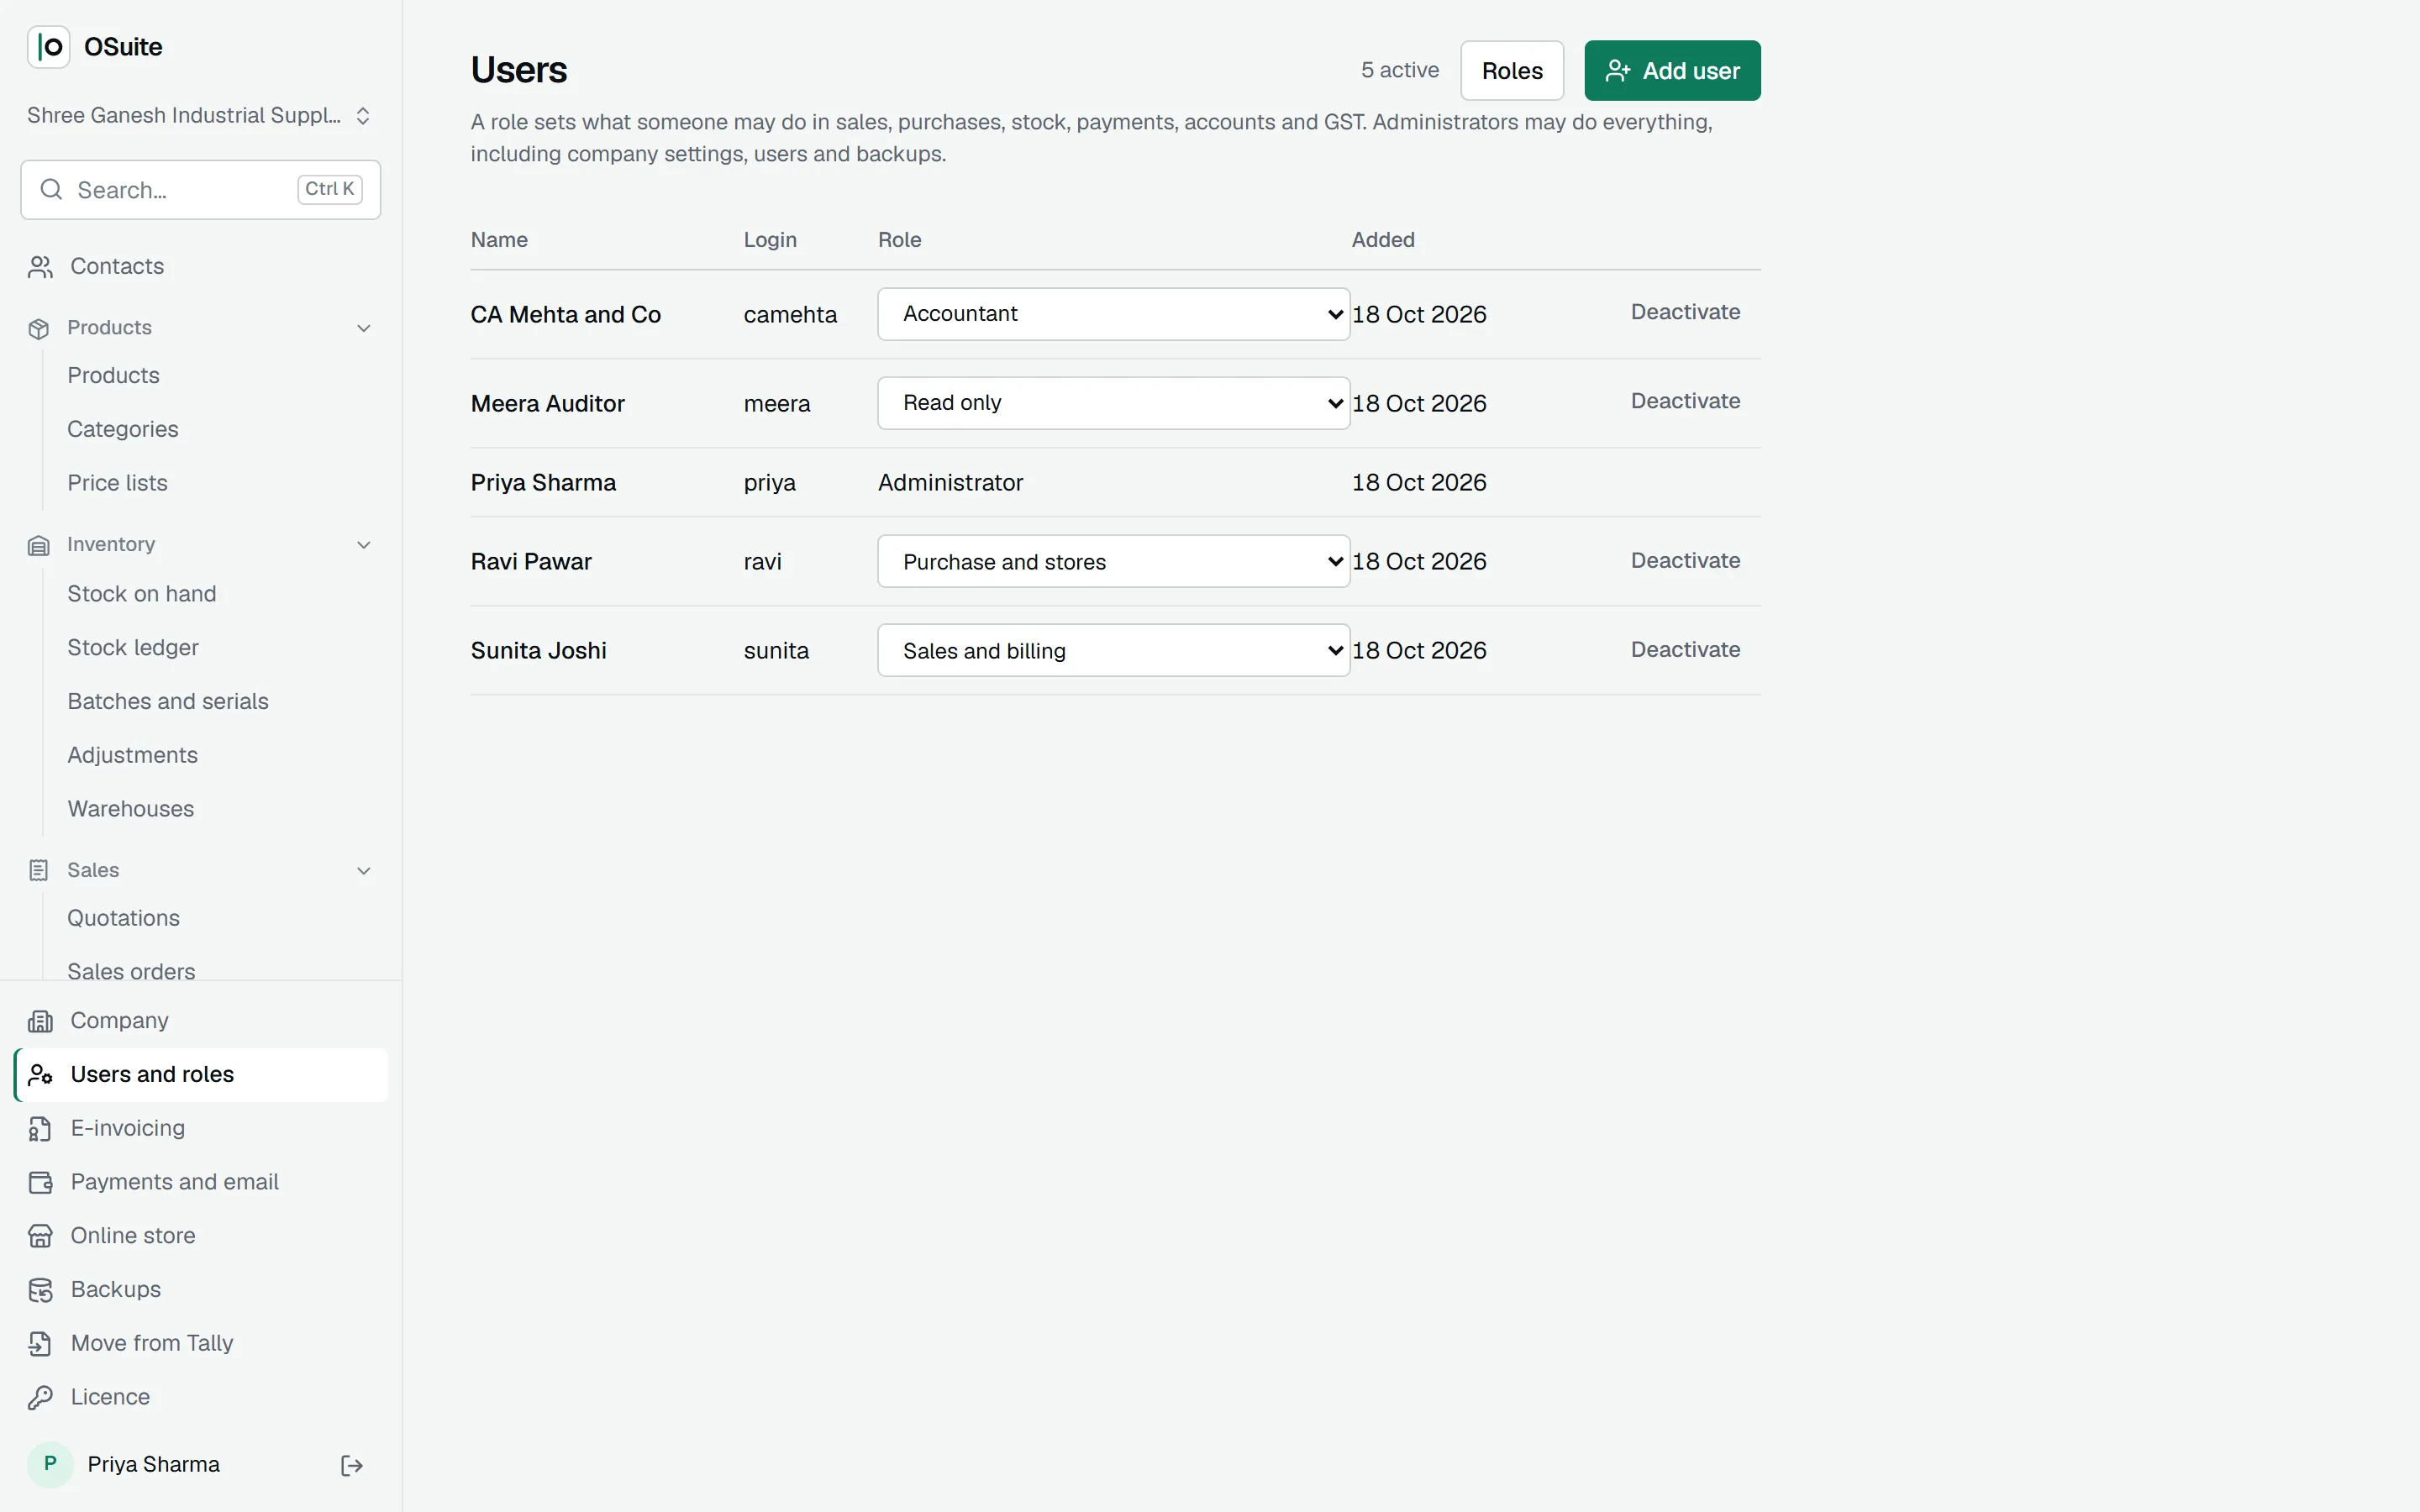Image resolution: width=2420 pixels, height=1512 pixels.
Task: Collapse the Inventory sidebar section
Action: (x=364, y=545)
